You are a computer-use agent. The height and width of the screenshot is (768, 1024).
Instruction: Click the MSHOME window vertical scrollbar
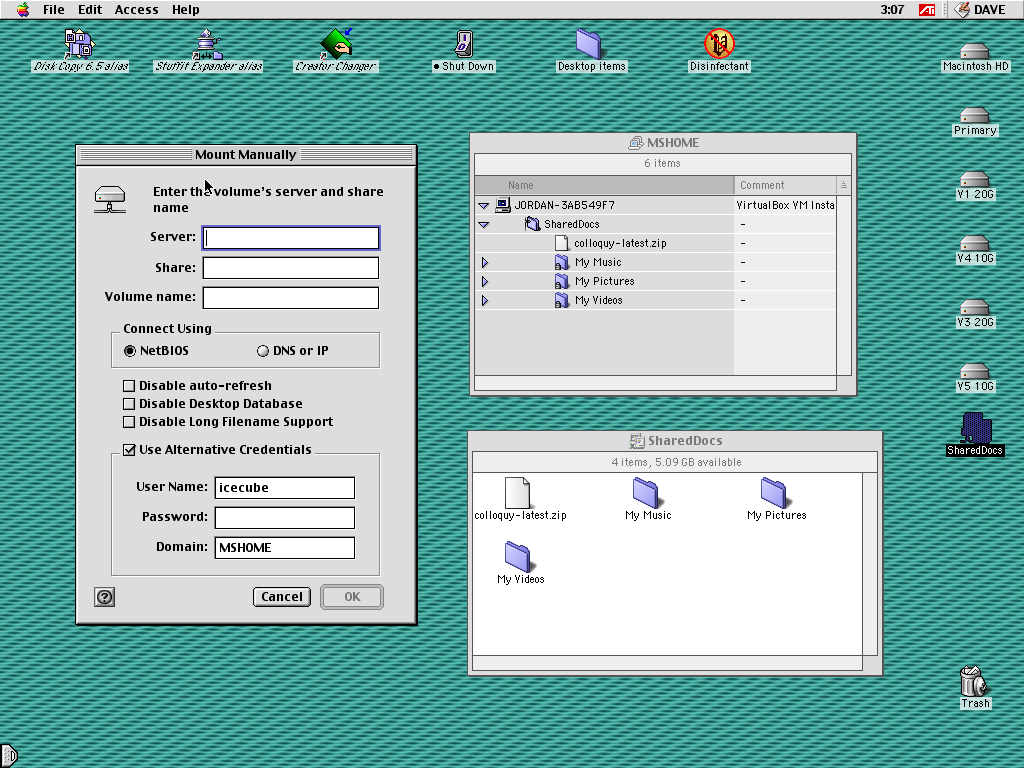tap(844, 284)
